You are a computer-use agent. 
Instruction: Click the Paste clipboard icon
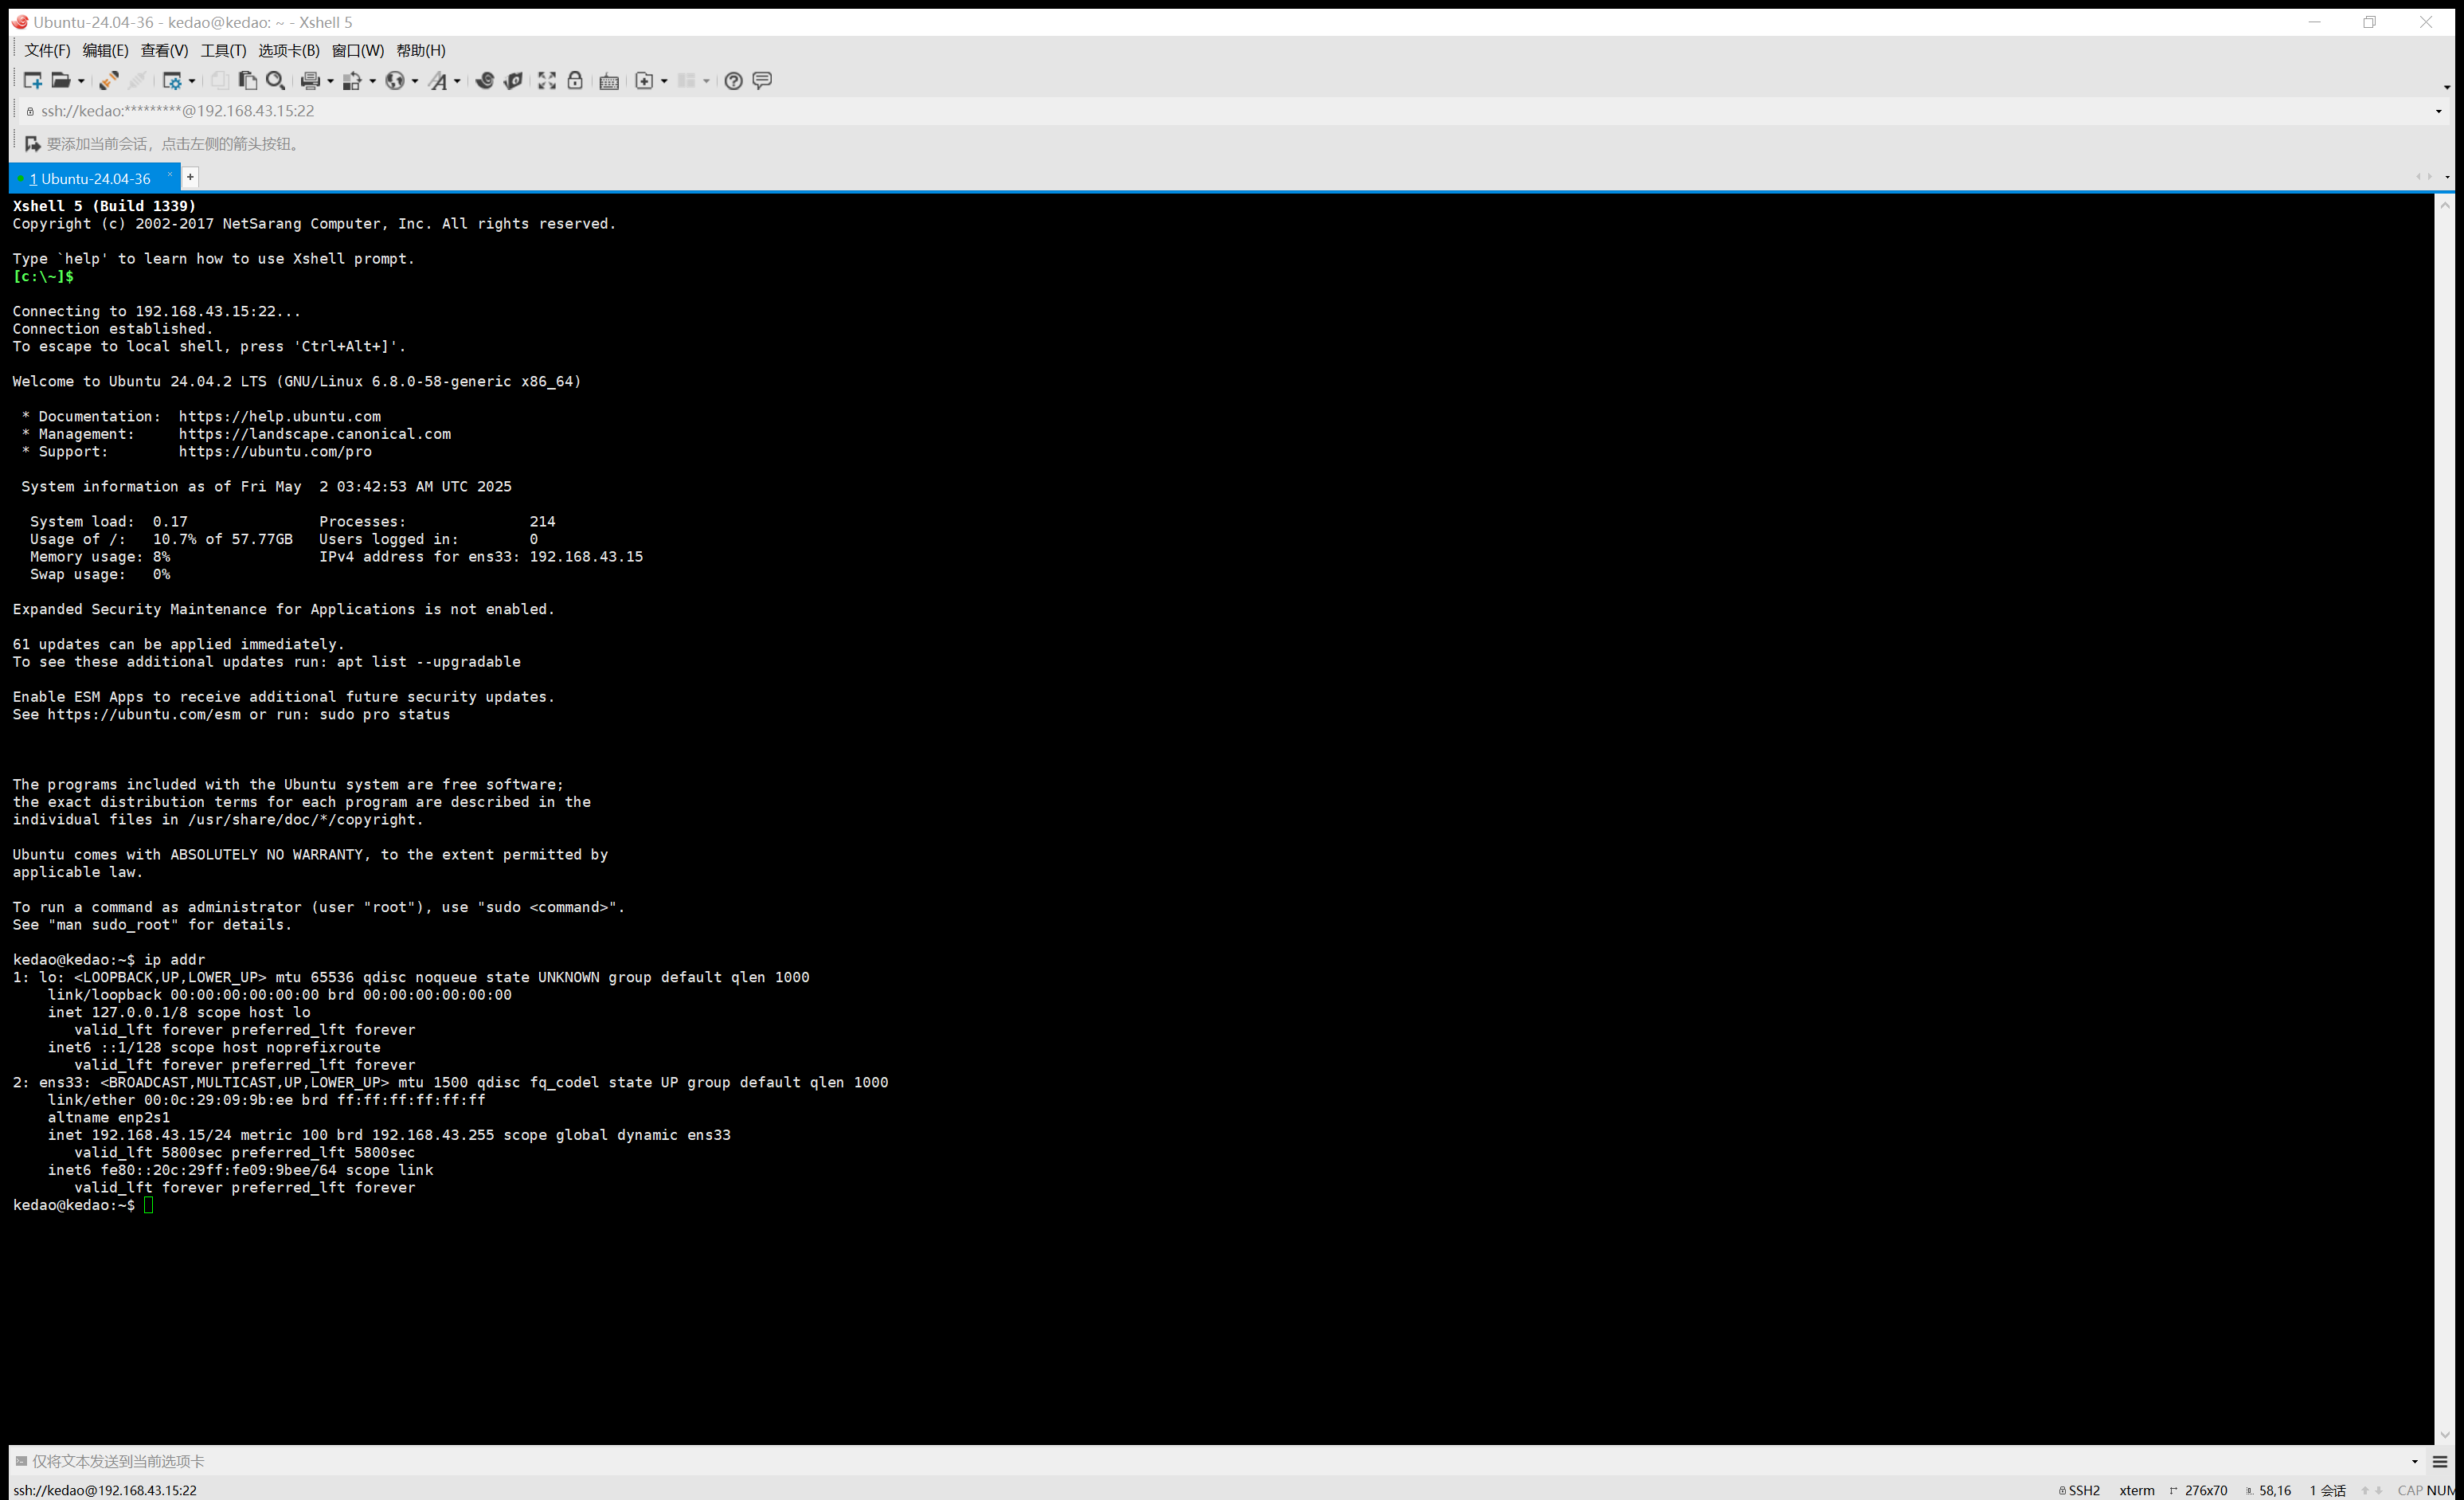click(x=247, y=81)
